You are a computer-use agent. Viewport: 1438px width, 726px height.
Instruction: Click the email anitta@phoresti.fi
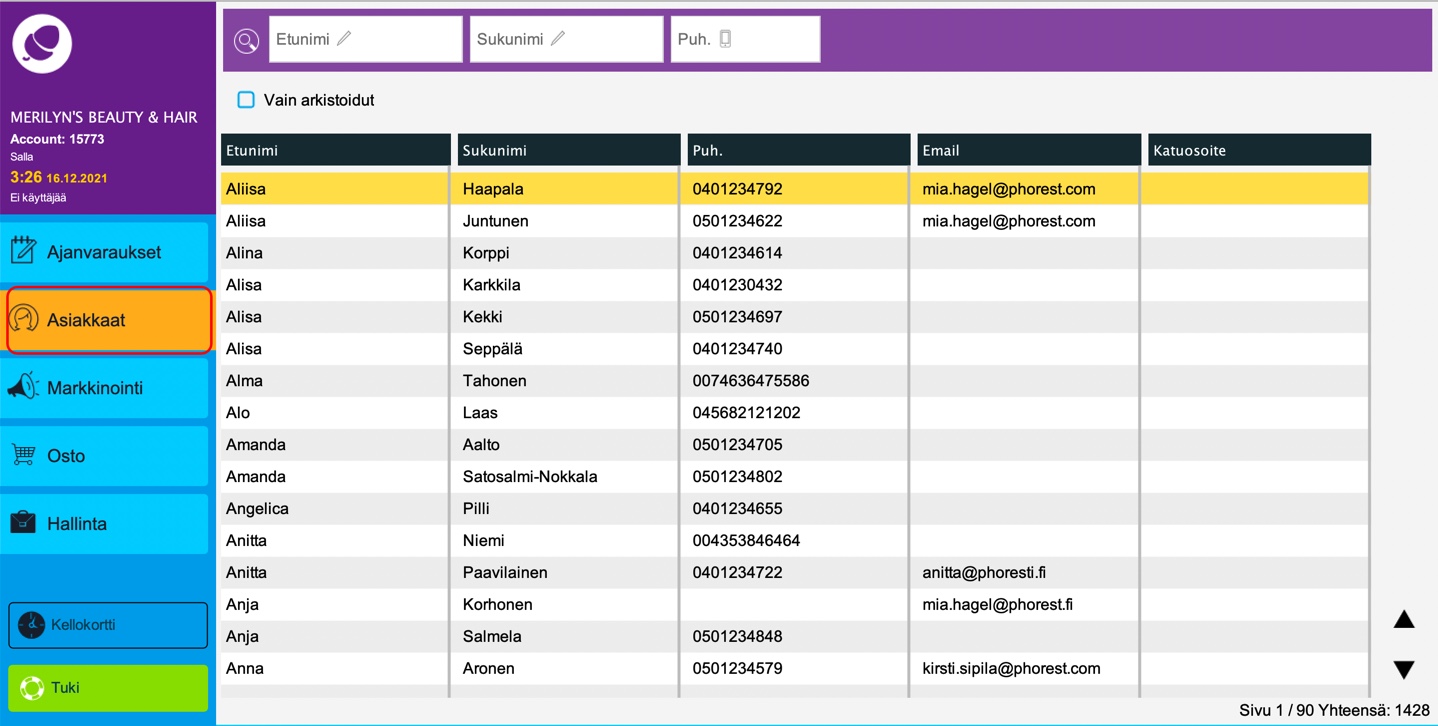click(x=984, y=573)
